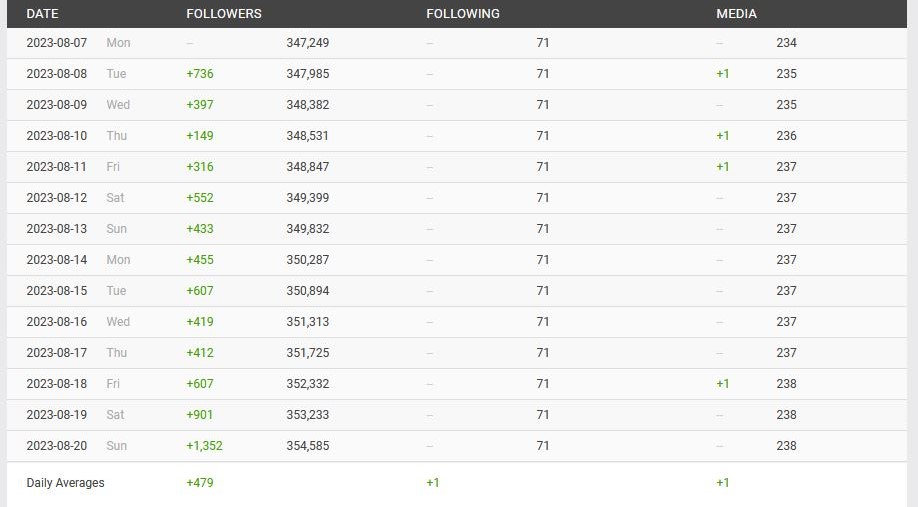Click the Daily Averages label

(65, 483)
